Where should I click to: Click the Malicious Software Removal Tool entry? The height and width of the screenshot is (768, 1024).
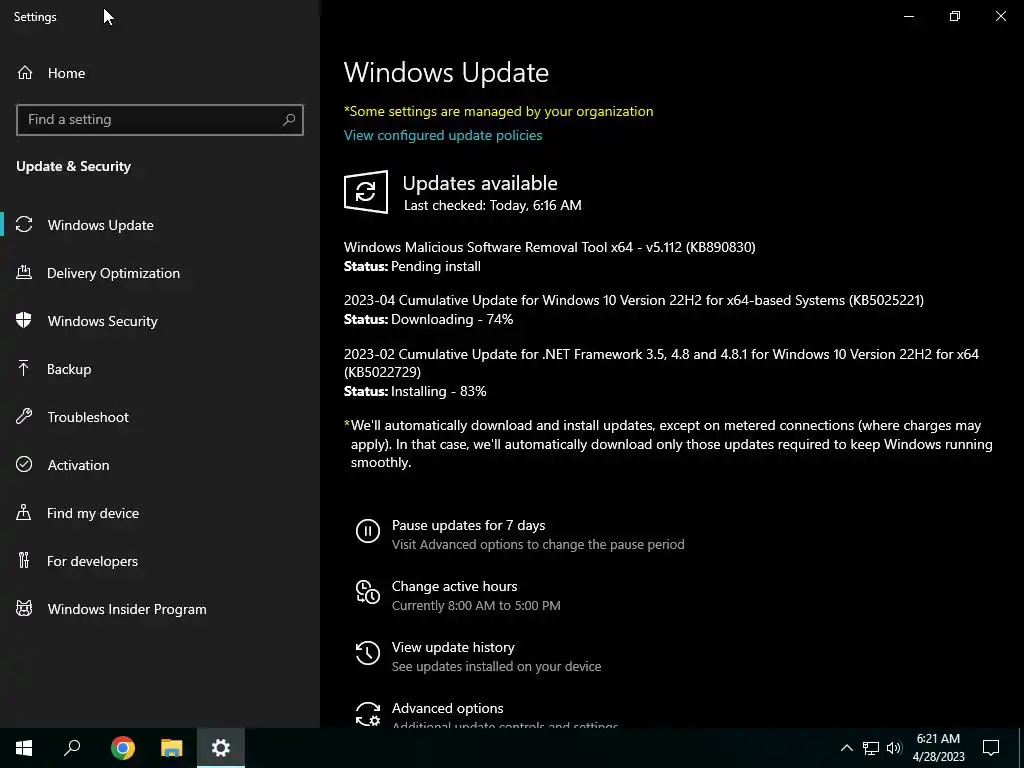coord(549,247)
